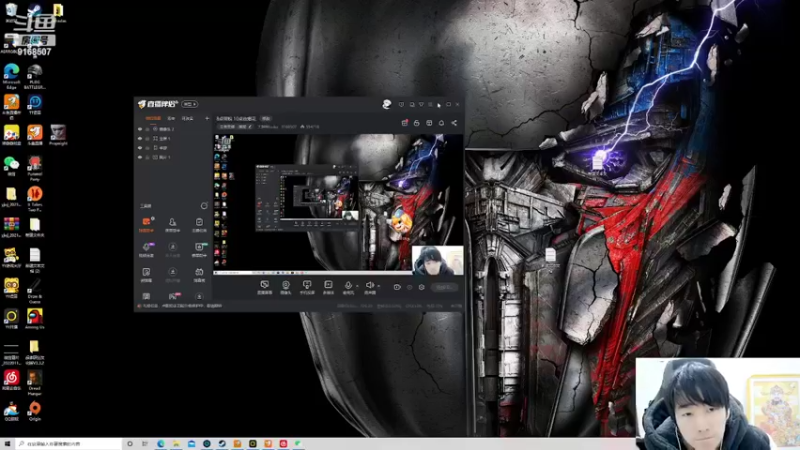Open Steam from the taskbar
The width and height of the screenshot is (800, 450).
point(222,444)
